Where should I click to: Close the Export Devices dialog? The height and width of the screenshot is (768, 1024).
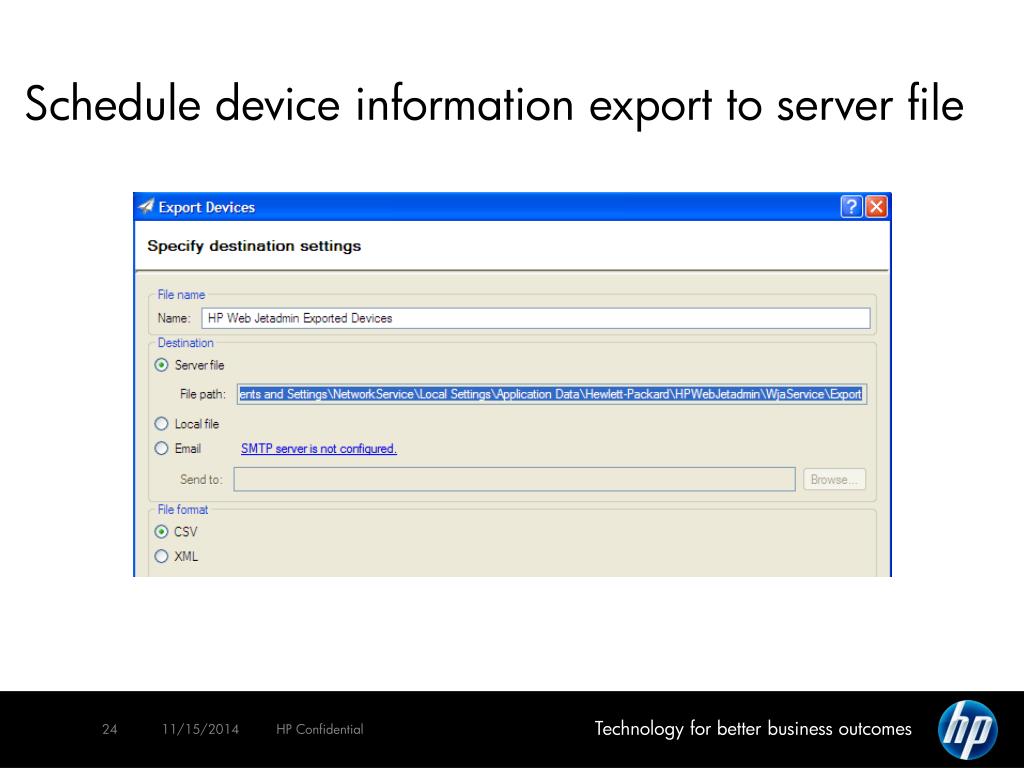pyautogui.click(x=876, y=206)
